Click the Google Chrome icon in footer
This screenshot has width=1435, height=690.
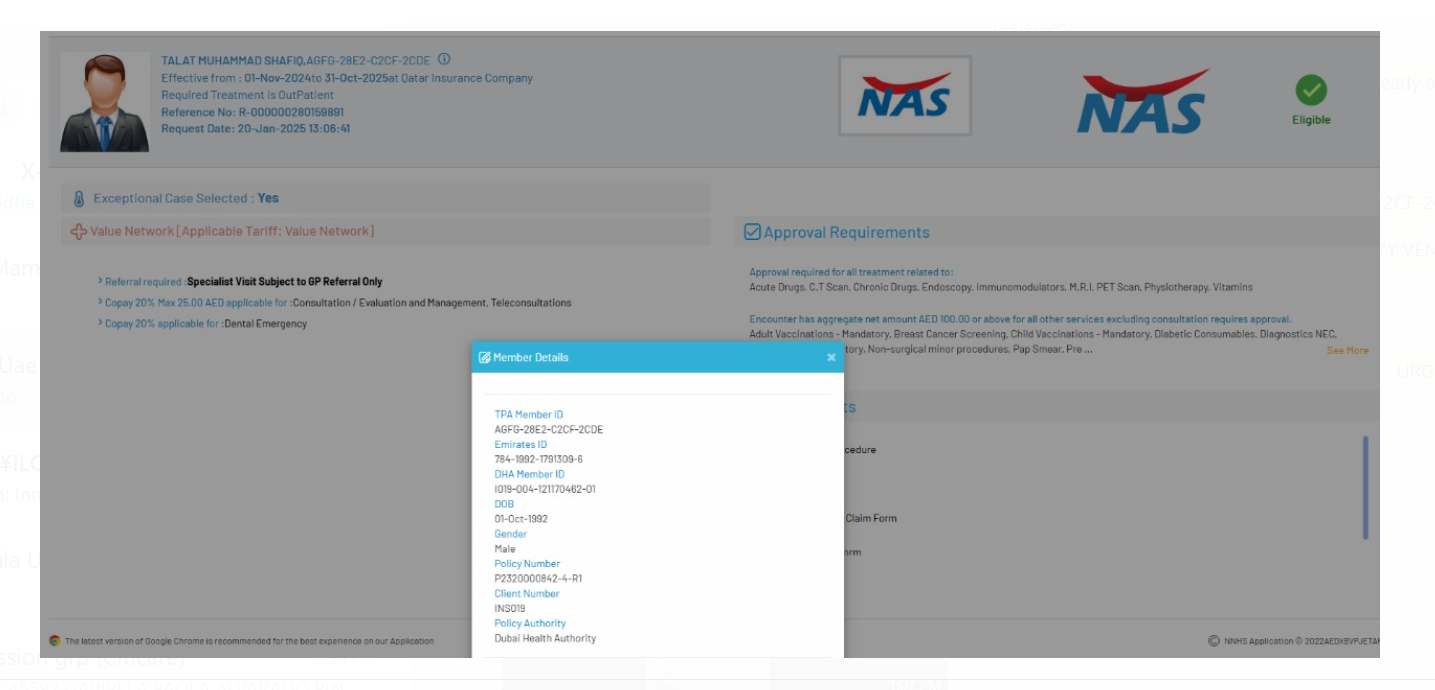coord(55,641)
